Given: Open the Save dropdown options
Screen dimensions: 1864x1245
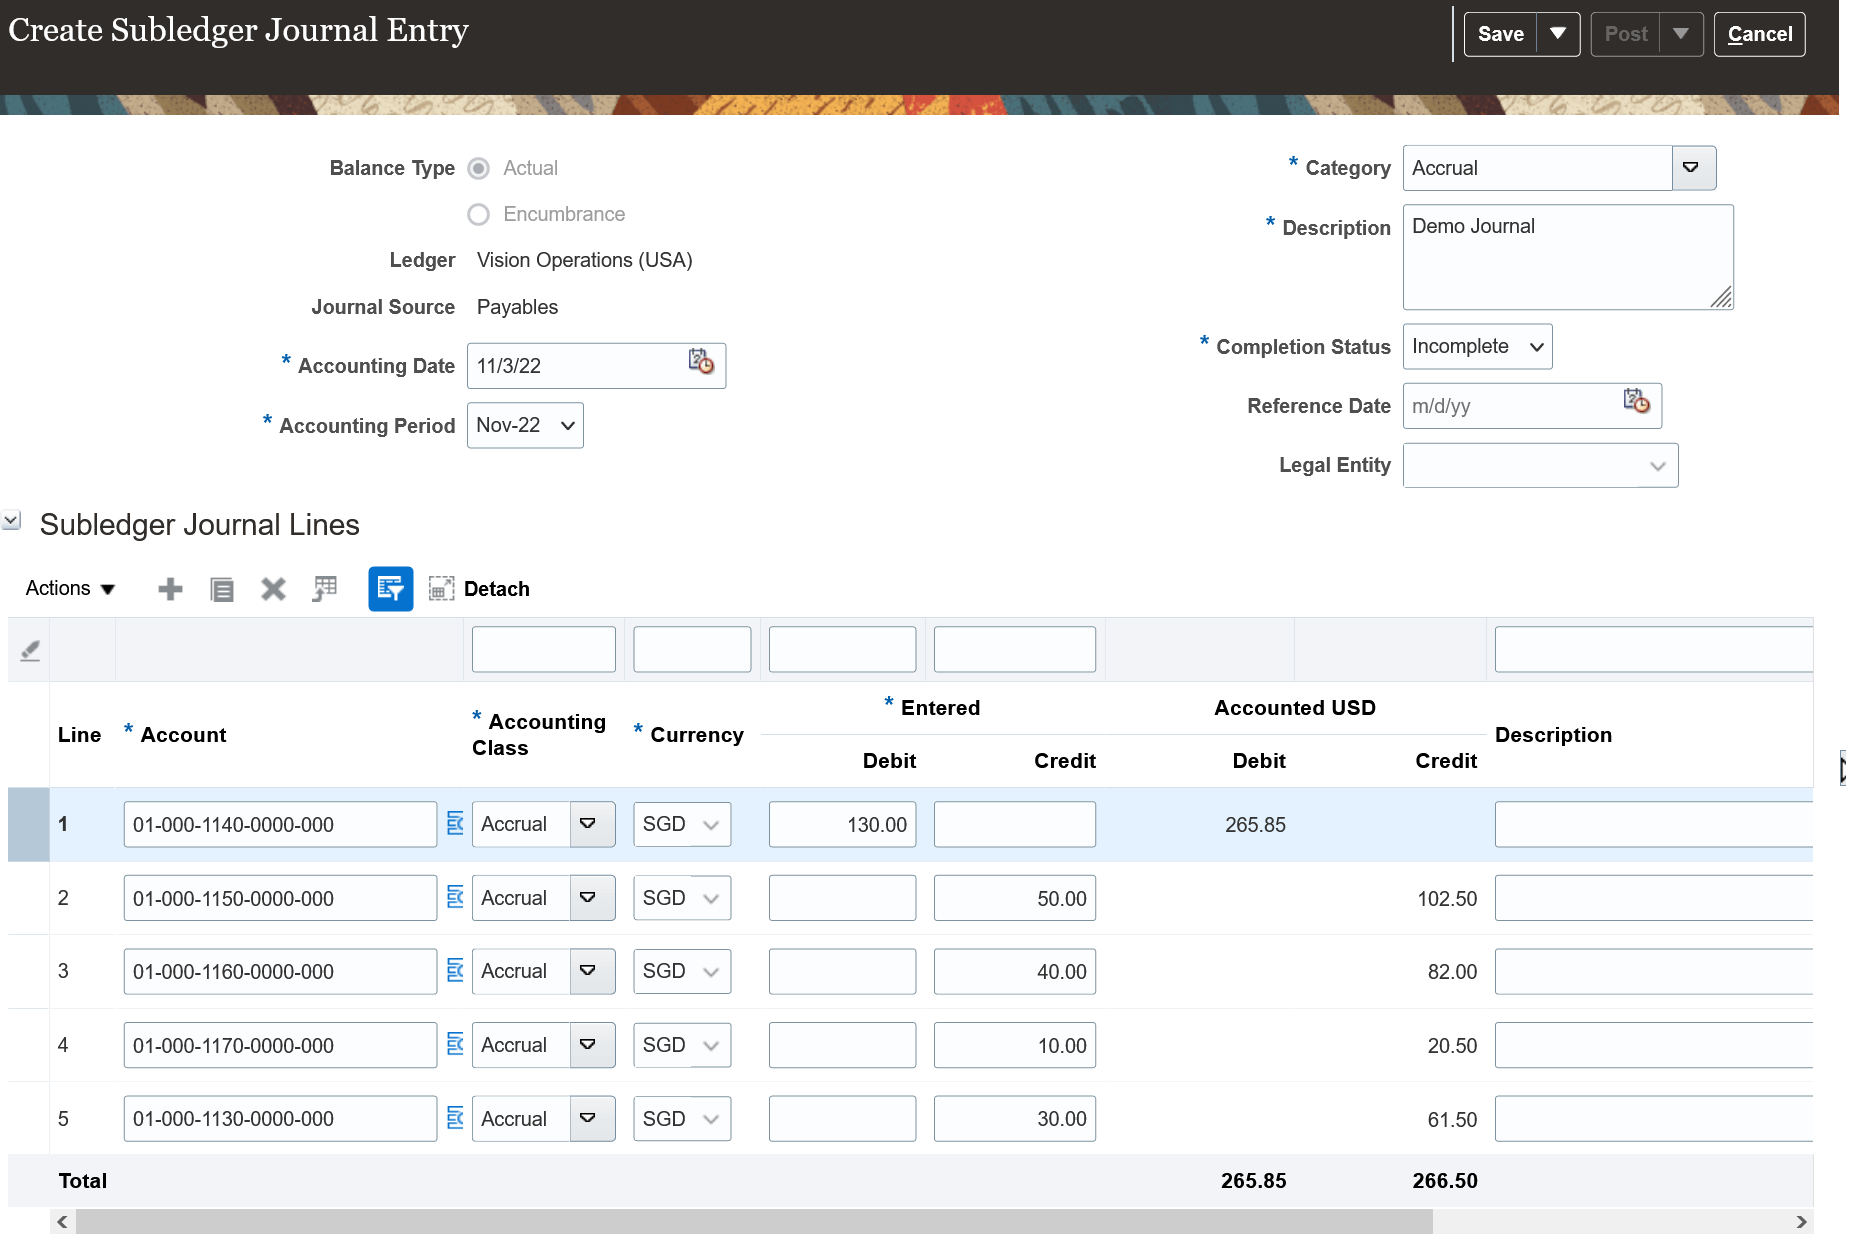Looking at the screenshot, I should (1558, 33).
